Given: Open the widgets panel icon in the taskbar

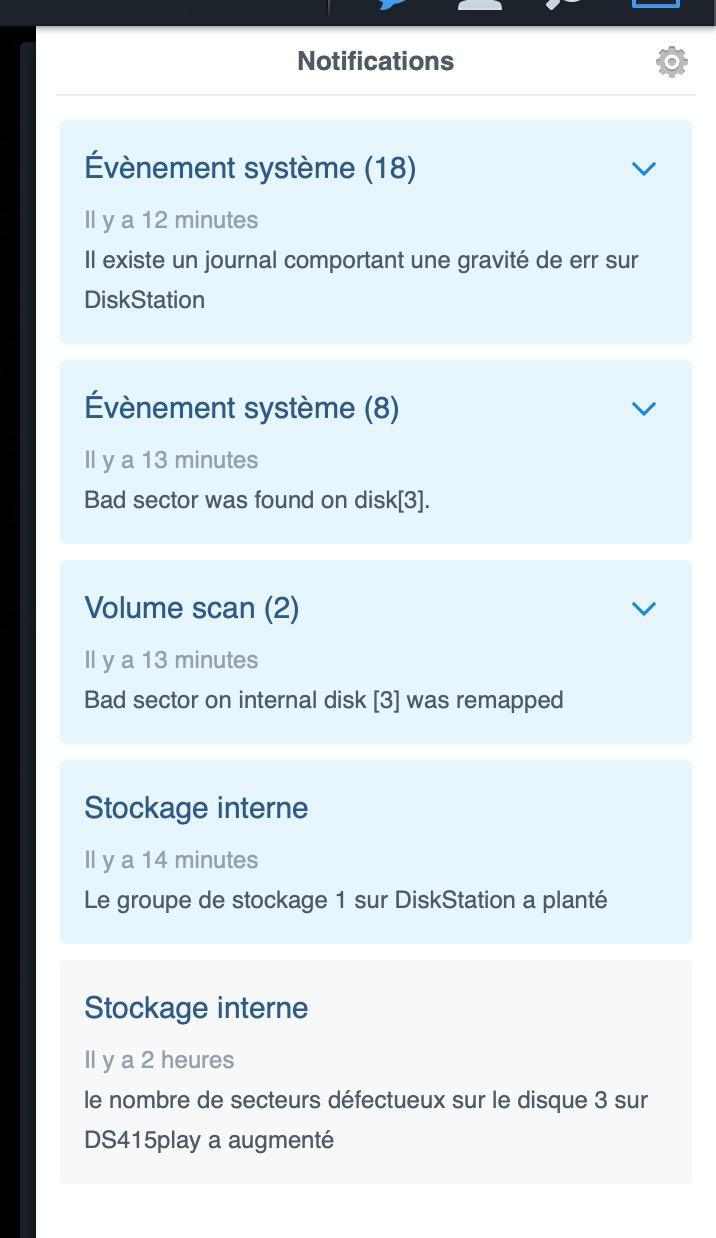Looking at the screenshot, I should (655, 4).
